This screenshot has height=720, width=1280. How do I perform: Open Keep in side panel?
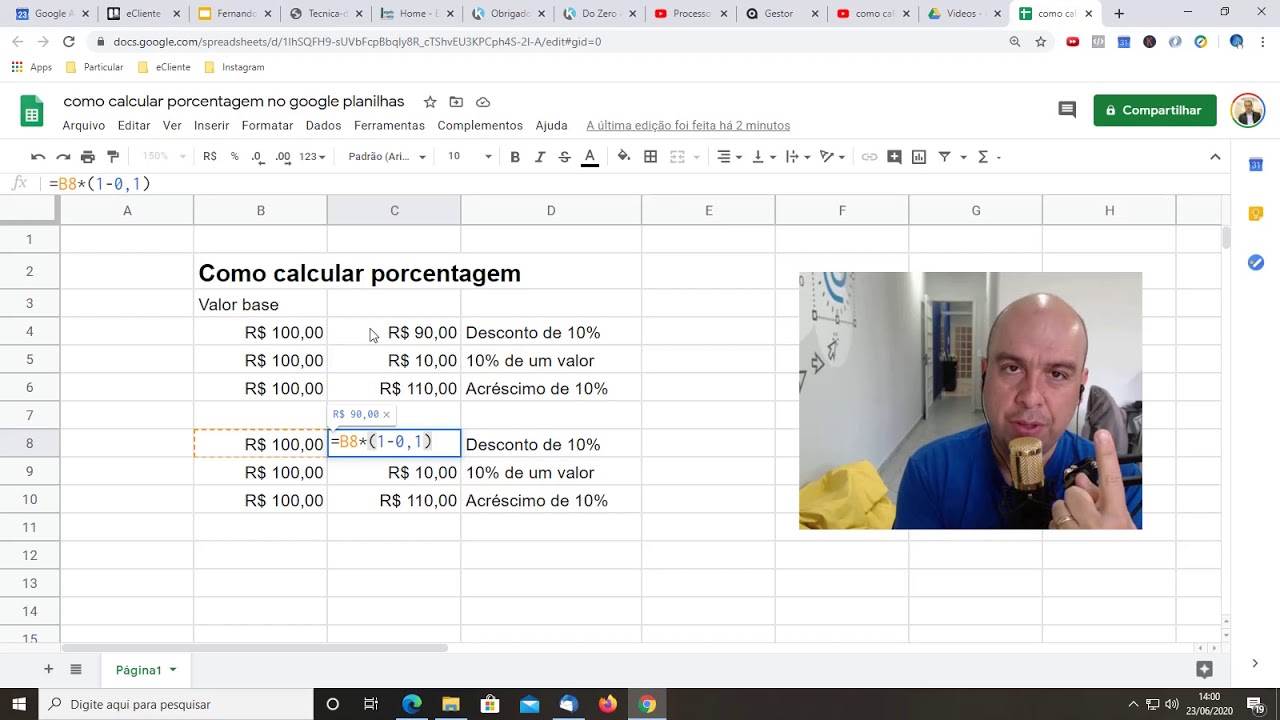1256,214
